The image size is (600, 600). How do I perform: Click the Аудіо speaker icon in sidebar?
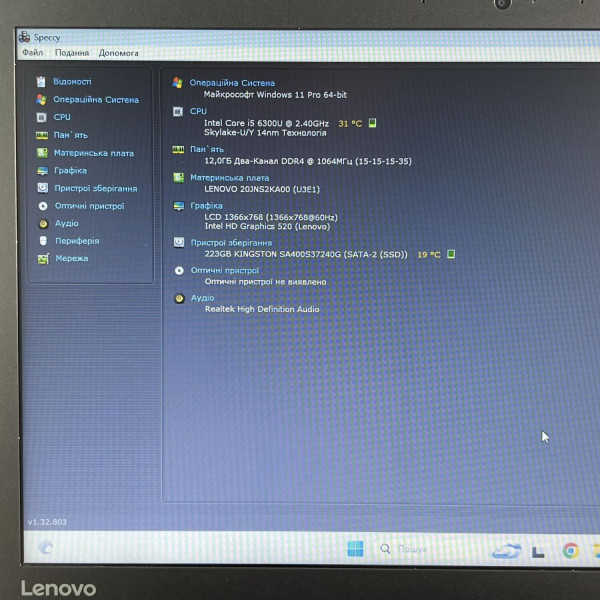[43, 223]
